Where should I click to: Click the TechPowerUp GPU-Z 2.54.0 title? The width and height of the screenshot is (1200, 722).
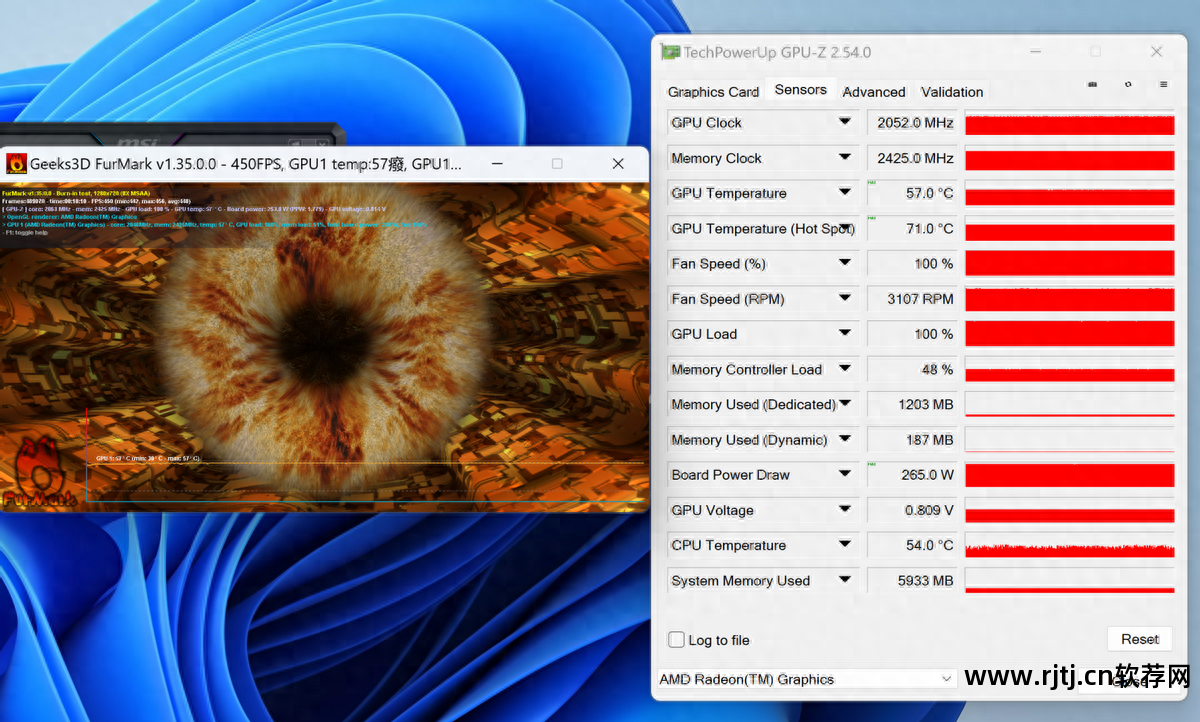[x=777, y=52]
